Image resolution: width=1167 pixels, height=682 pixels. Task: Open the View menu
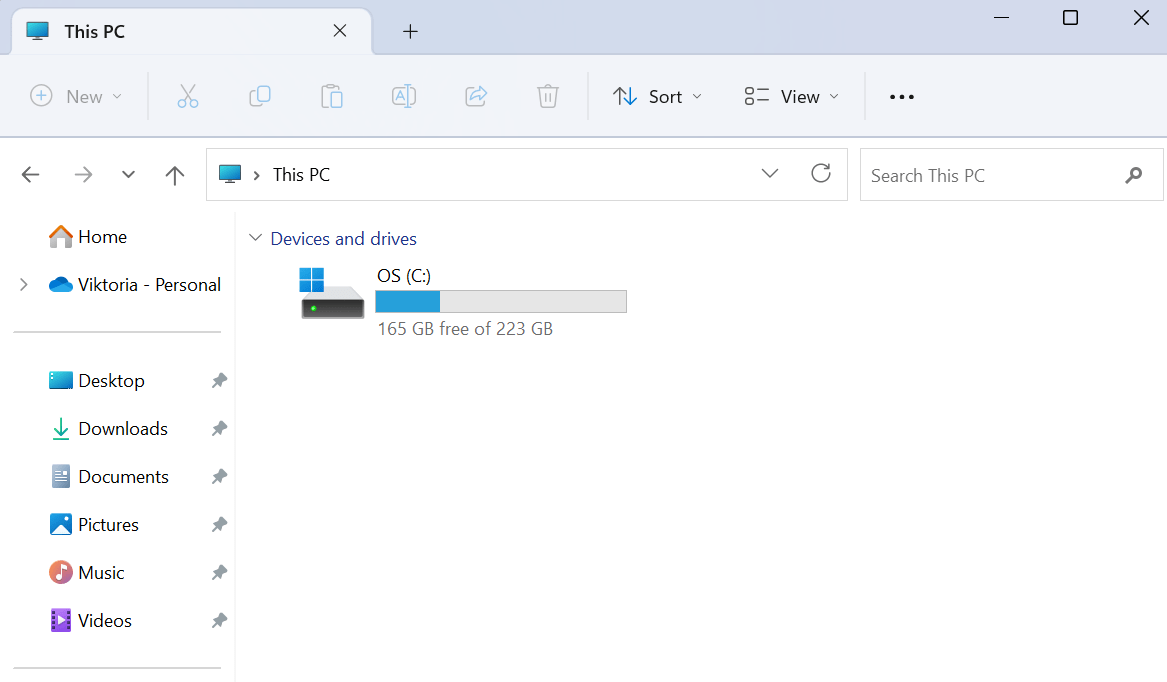[789, 96]
